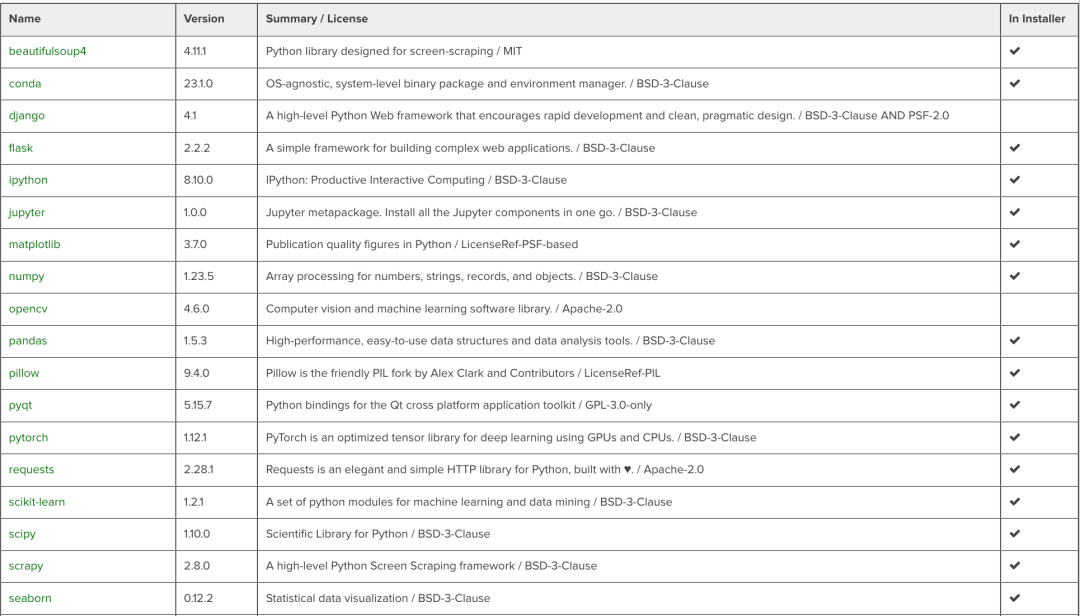Click the installer checkmark for beautifulsoup4
Viewport: 1080px width, 616px height.
tap(1015, 51)
